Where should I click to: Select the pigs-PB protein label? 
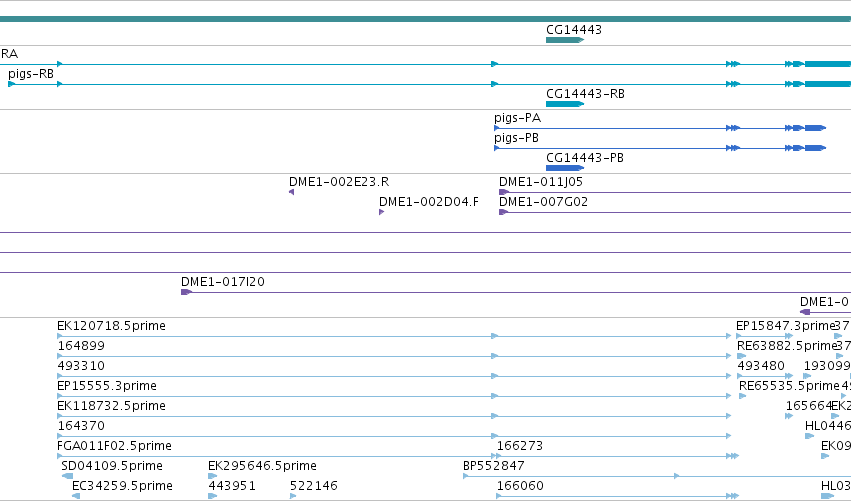516,138
